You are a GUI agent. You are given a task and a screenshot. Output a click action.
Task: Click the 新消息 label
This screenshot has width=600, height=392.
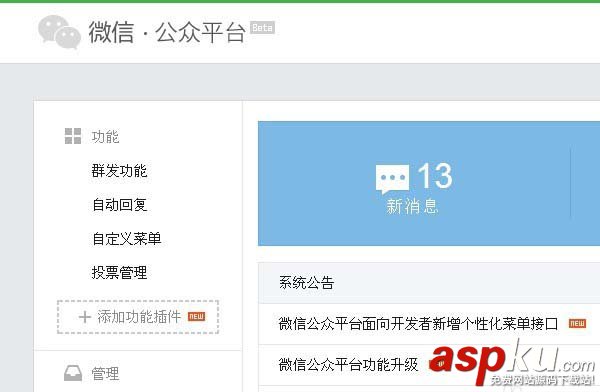(412, 206)
